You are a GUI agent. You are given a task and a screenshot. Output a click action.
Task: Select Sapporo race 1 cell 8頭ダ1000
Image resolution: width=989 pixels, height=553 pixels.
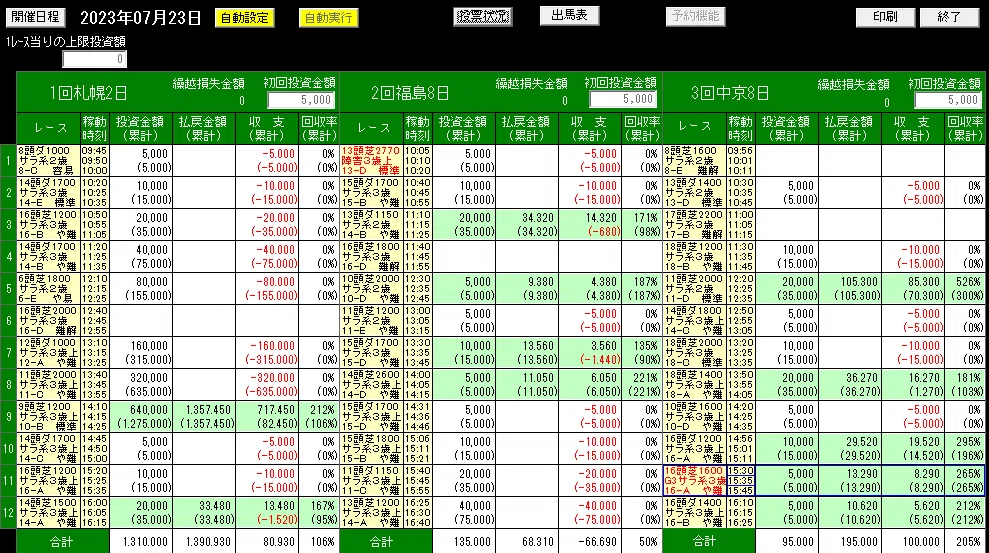tap(49, 160)
